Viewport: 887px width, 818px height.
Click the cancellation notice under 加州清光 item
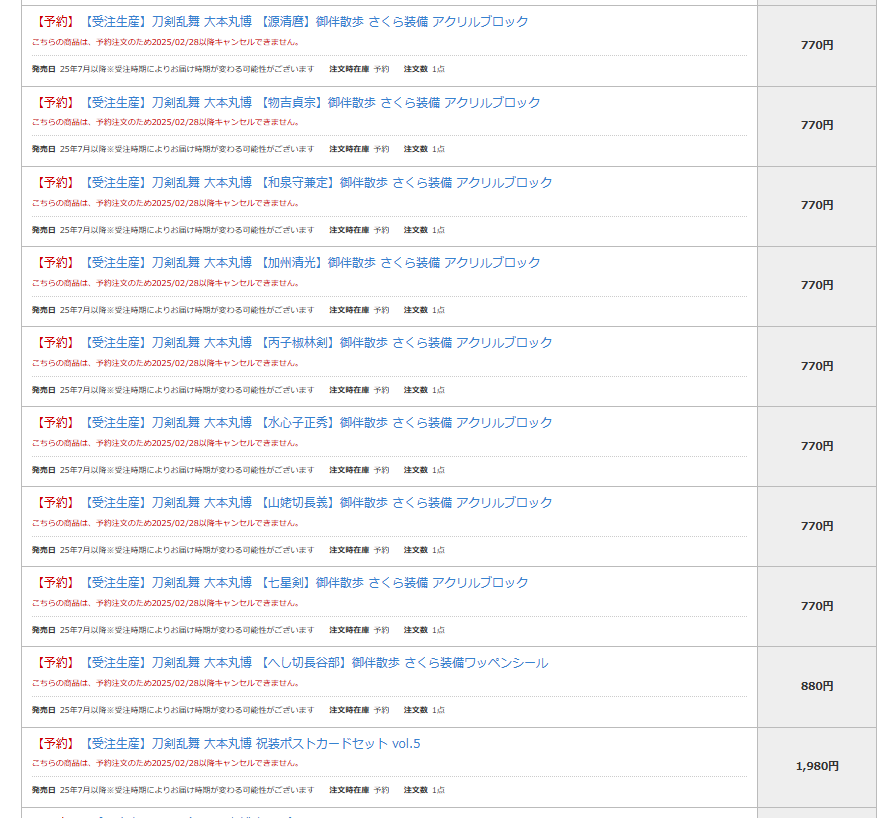[166, 283]
